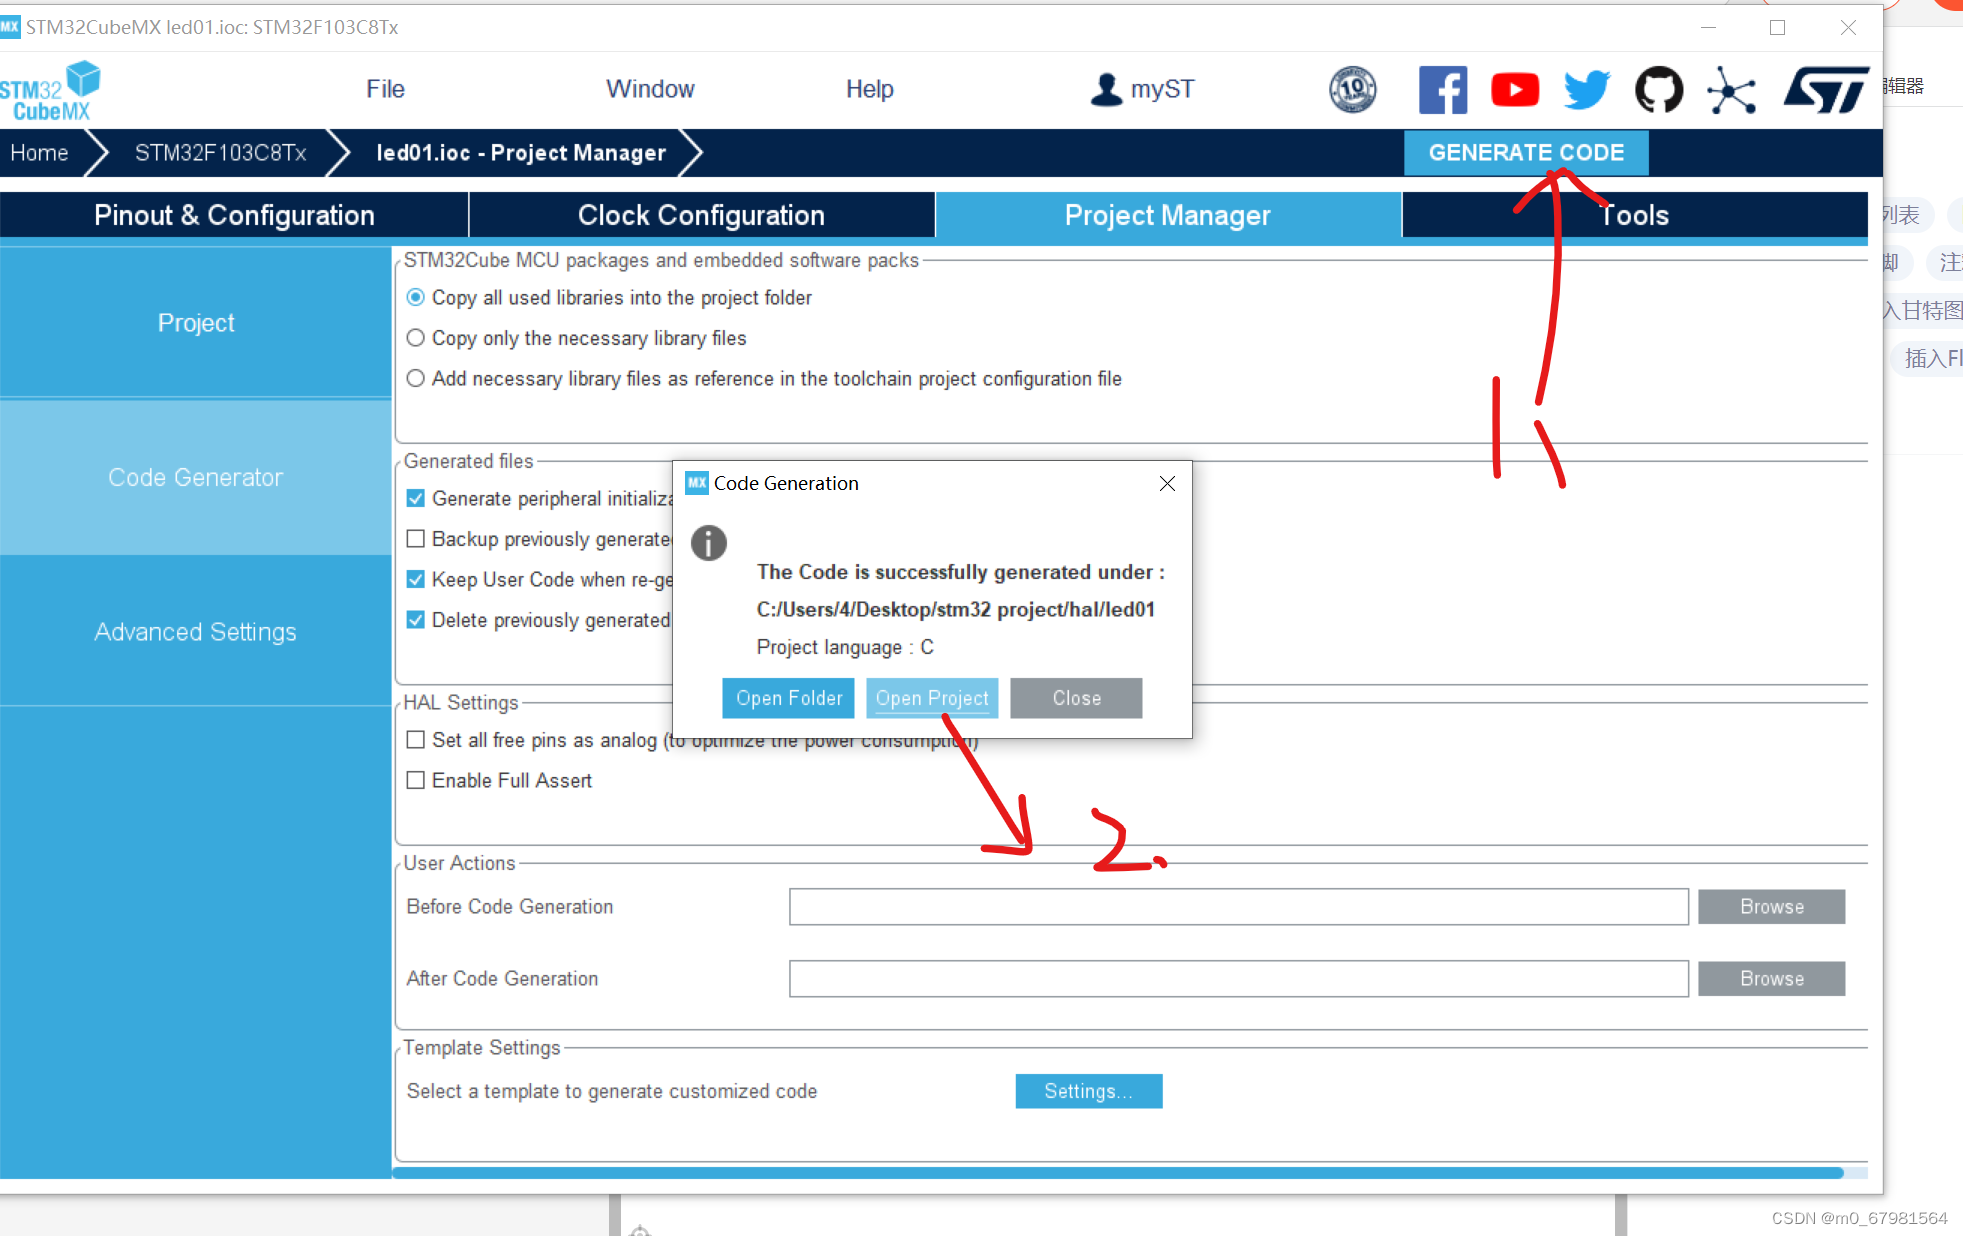Click Open Project in the dialog
The image size is (1963, 1236).
coord(932,698)
